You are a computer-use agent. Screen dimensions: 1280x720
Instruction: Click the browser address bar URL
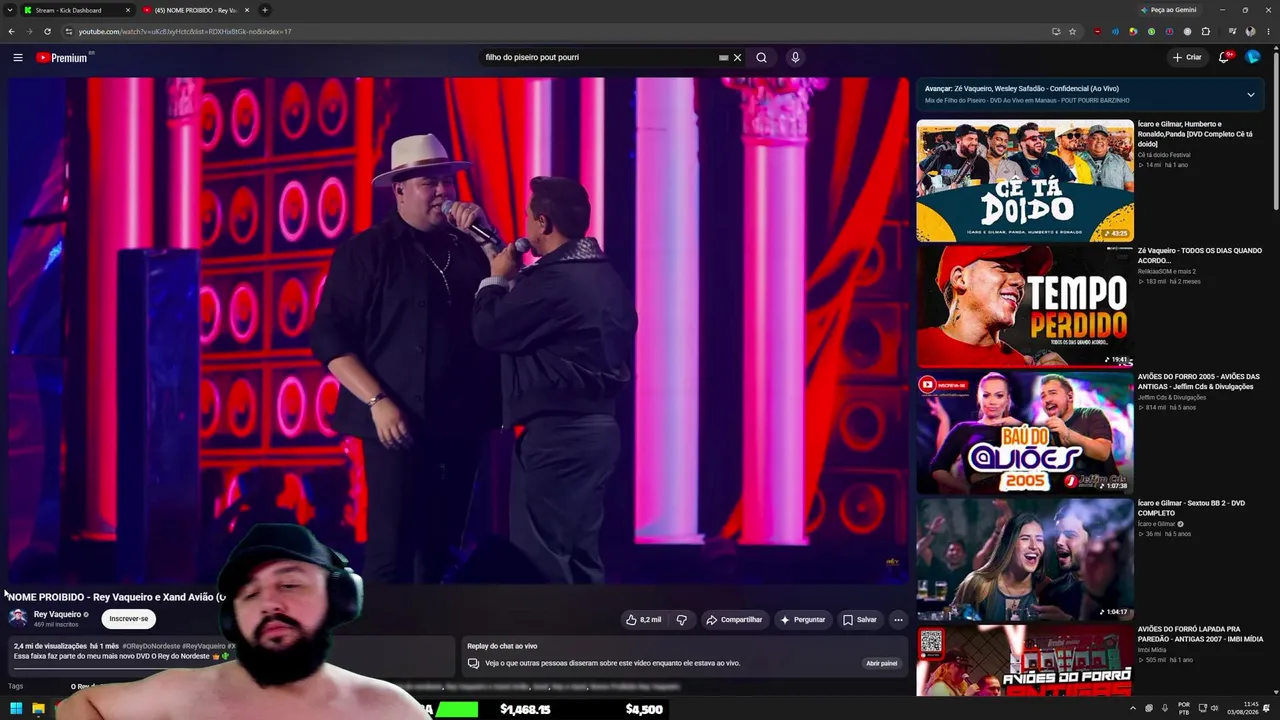pyautogui.click(x=185, y=32)
